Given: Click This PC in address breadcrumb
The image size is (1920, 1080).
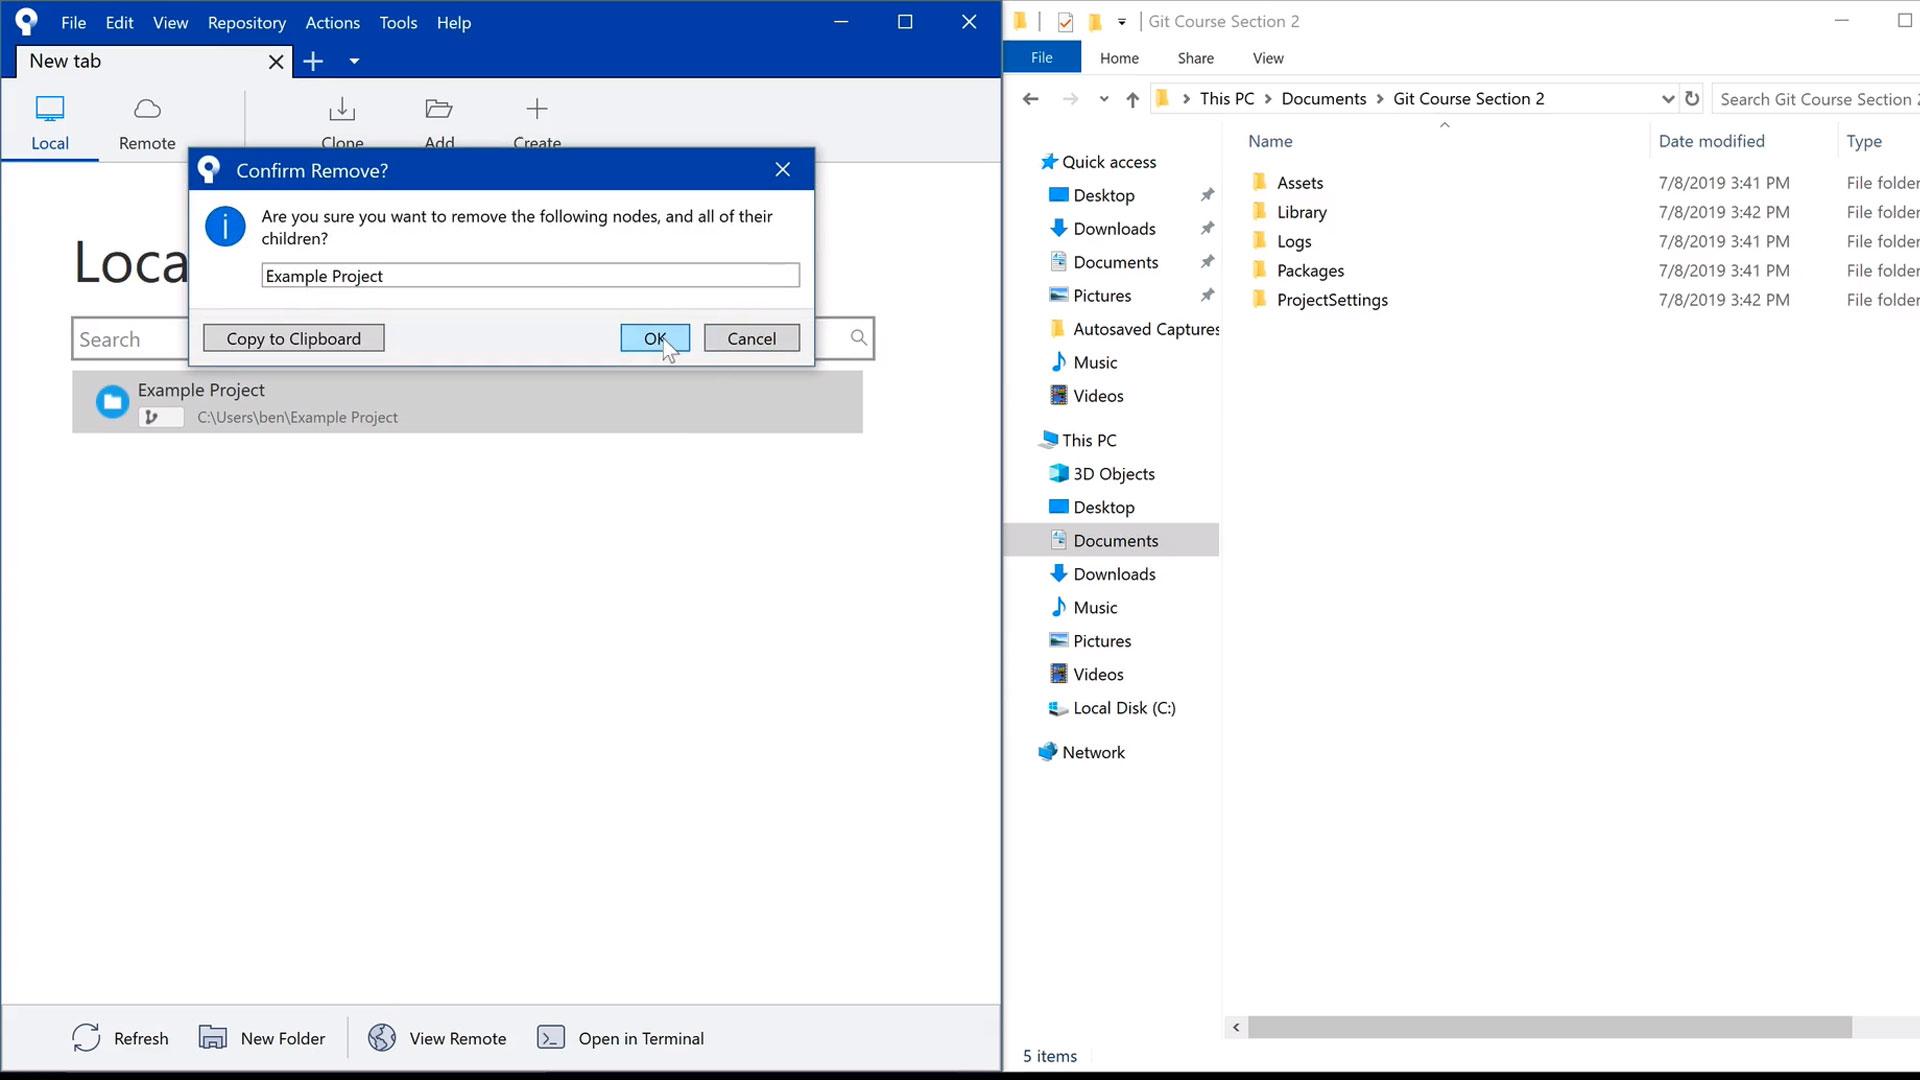Looking at the screenshot, I should (x=1227, y=99).
